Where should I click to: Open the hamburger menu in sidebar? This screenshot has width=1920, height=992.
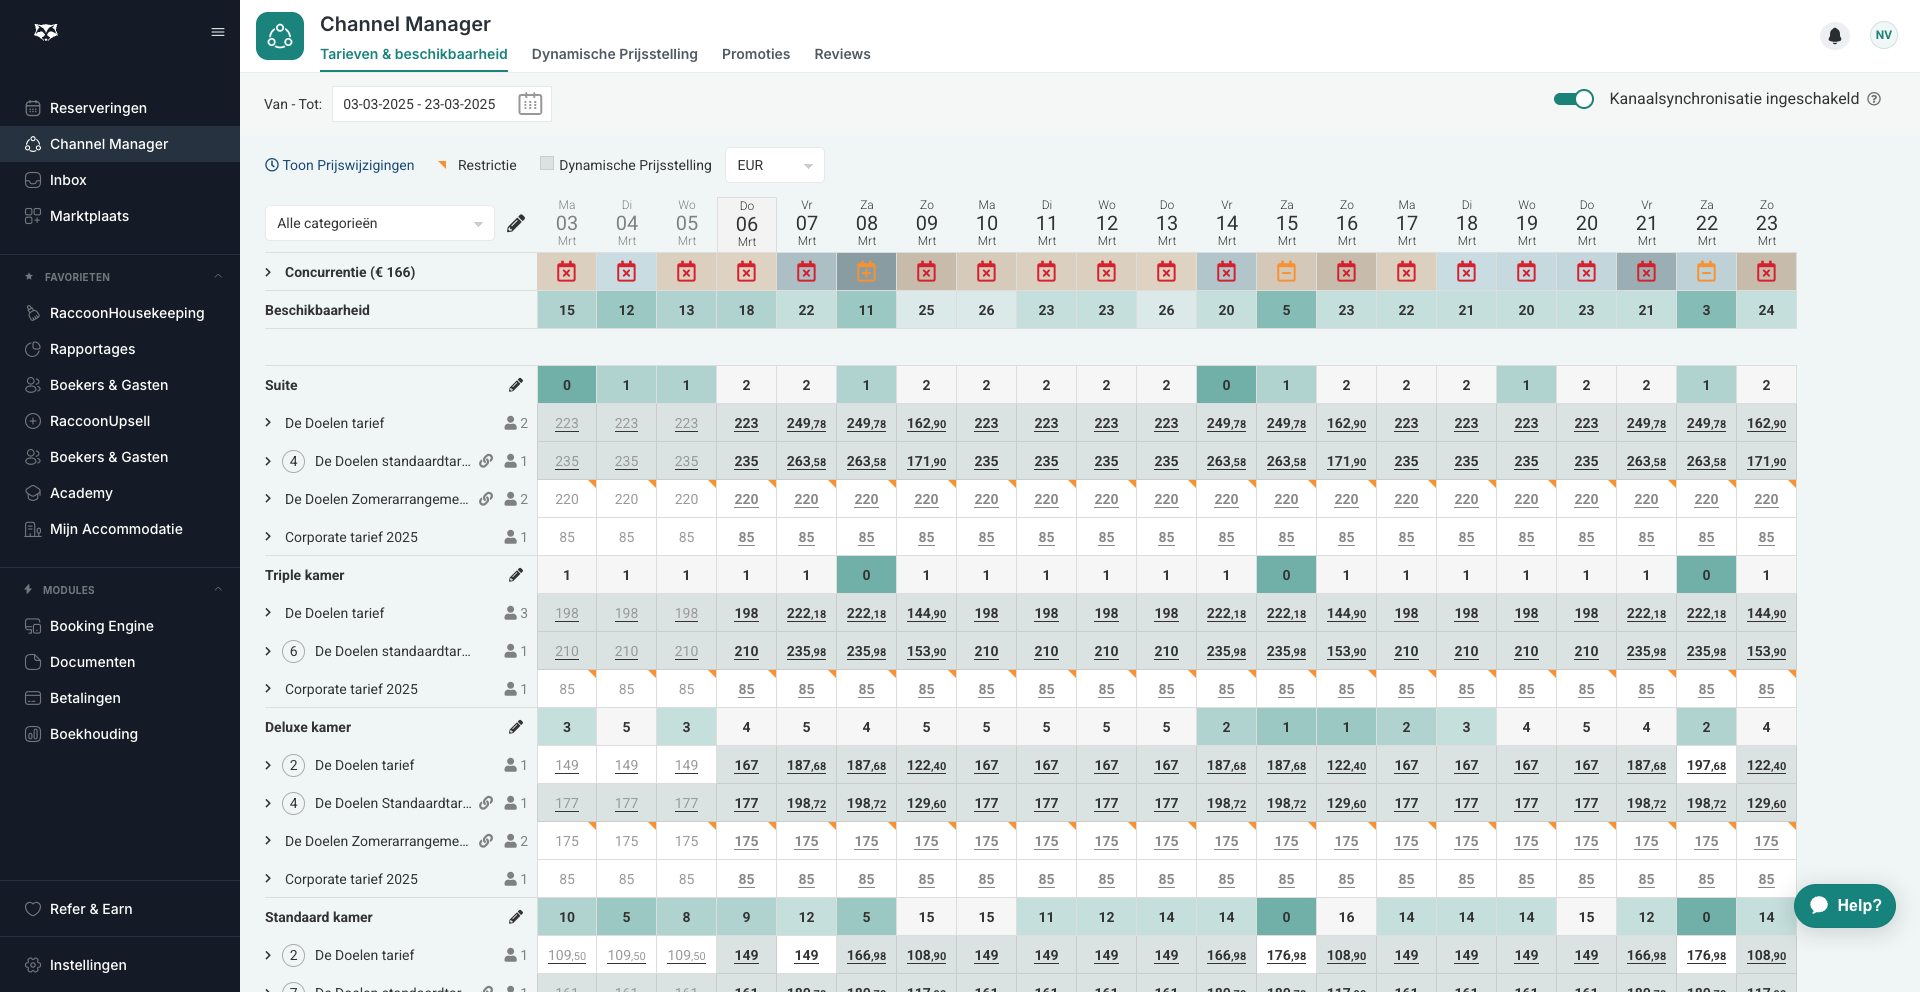(218, 32)
